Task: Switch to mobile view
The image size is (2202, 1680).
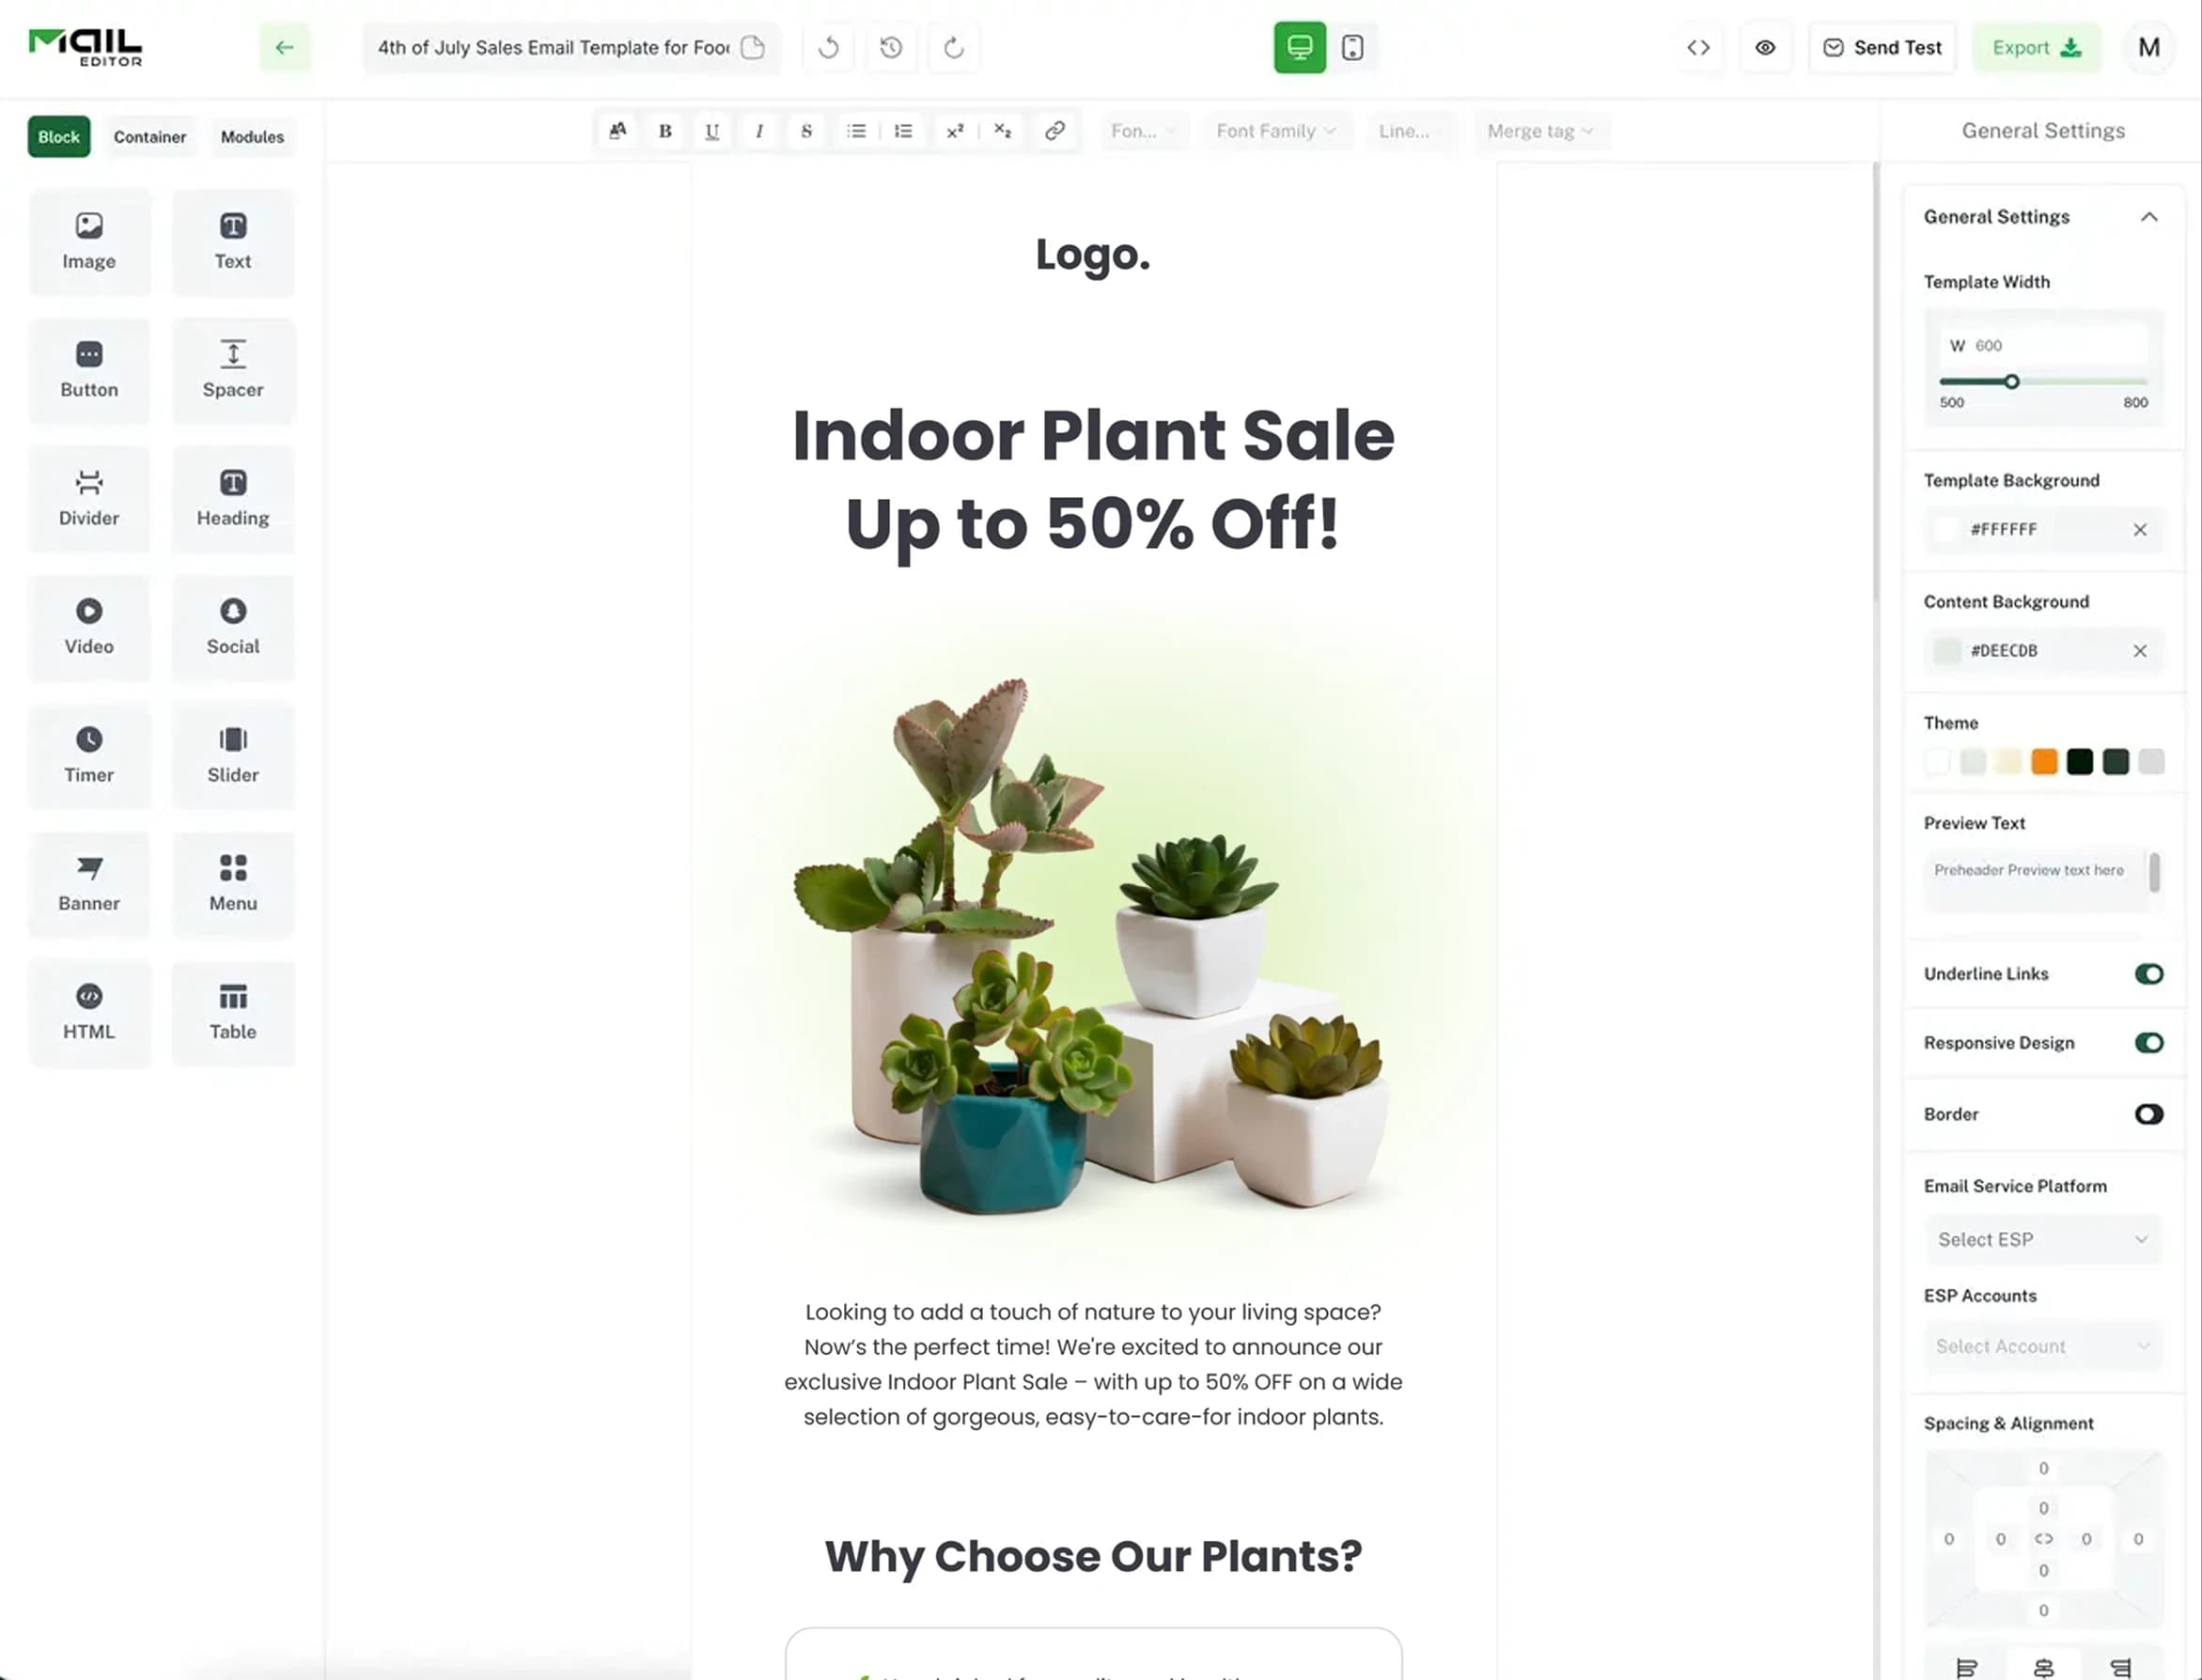Action: pos(1352,47)
